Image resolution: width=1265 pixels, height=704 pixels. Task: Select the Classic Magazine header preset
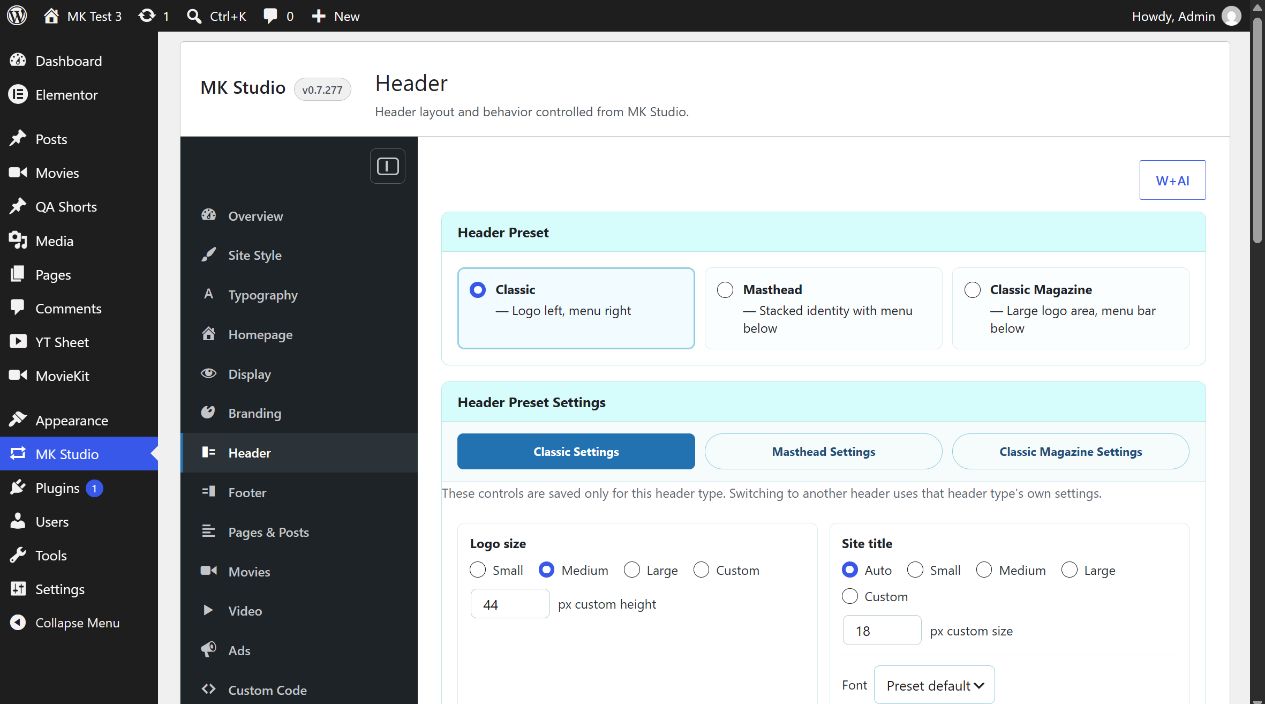pyautogui.click(x=1071, y=308)
